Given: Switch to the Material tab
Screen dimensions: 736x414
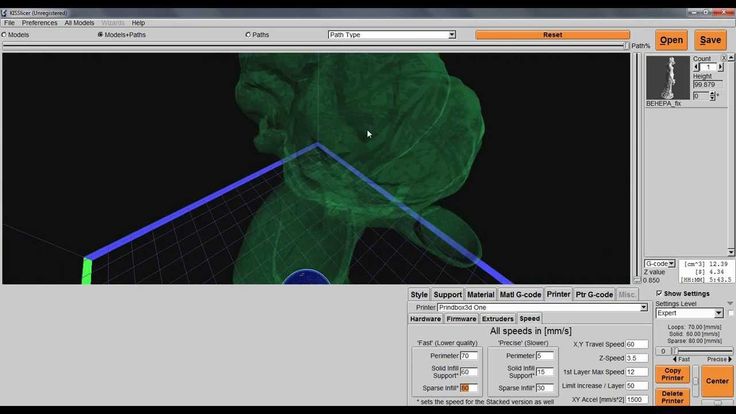Looking at the screenshot, I should [481, 294].
